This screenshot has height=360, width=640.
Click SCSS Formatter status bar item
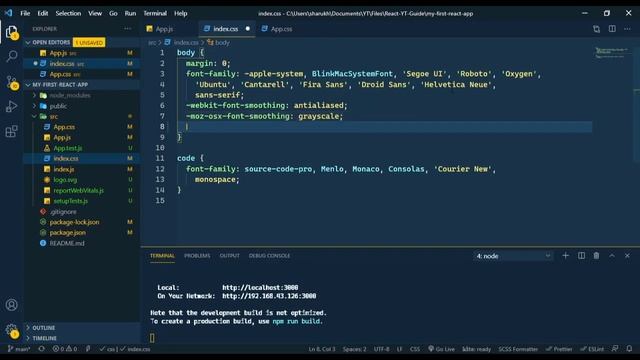click(x=518, y=349)
